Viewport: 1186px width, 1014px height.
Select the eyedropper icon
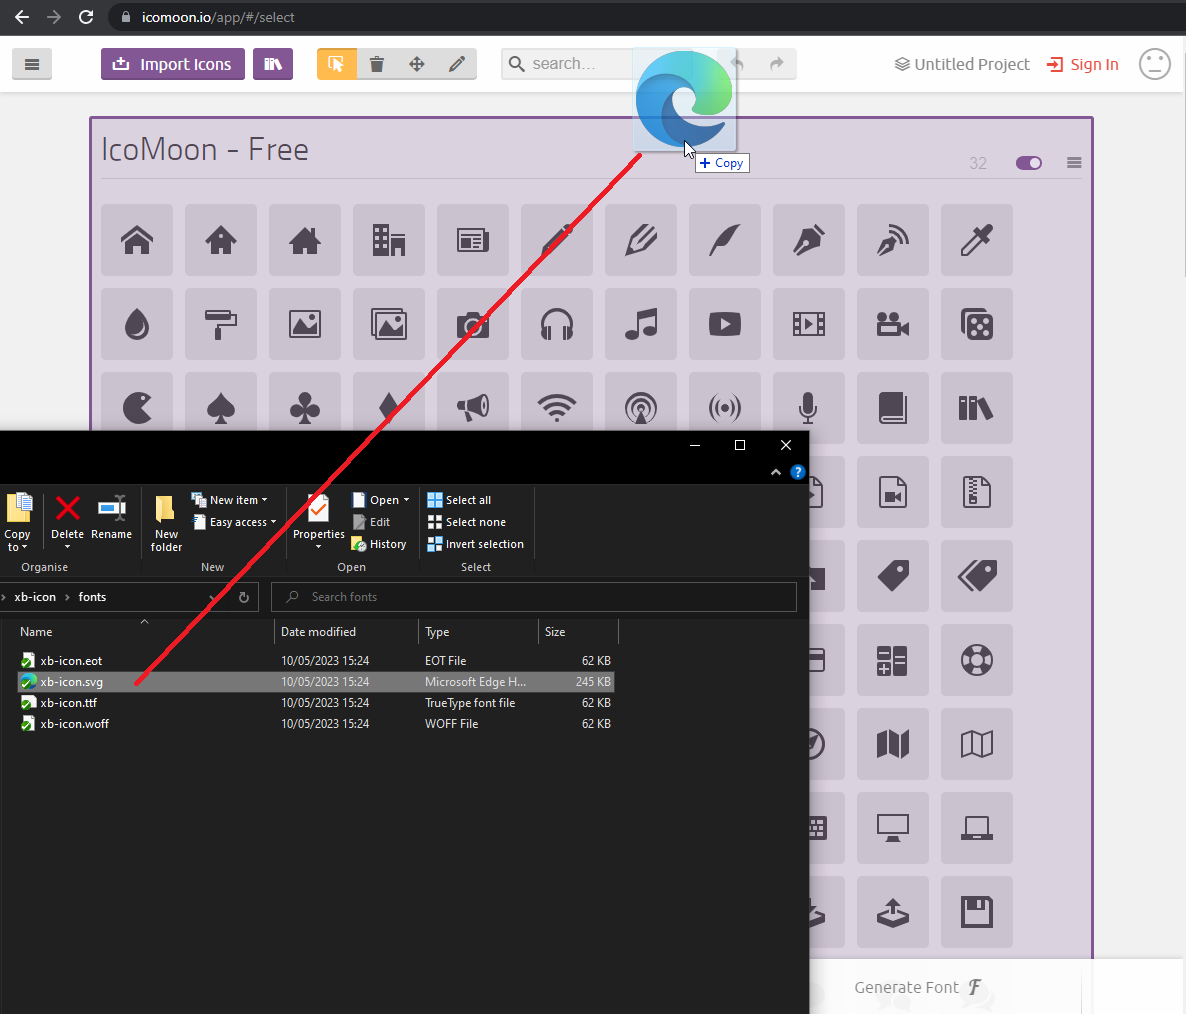(976, 240)
